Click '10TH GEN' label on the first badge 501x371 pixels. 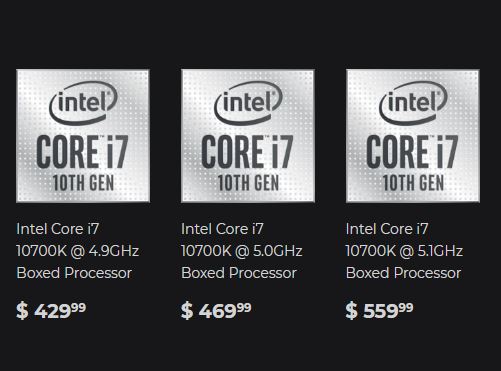(83, 183)
